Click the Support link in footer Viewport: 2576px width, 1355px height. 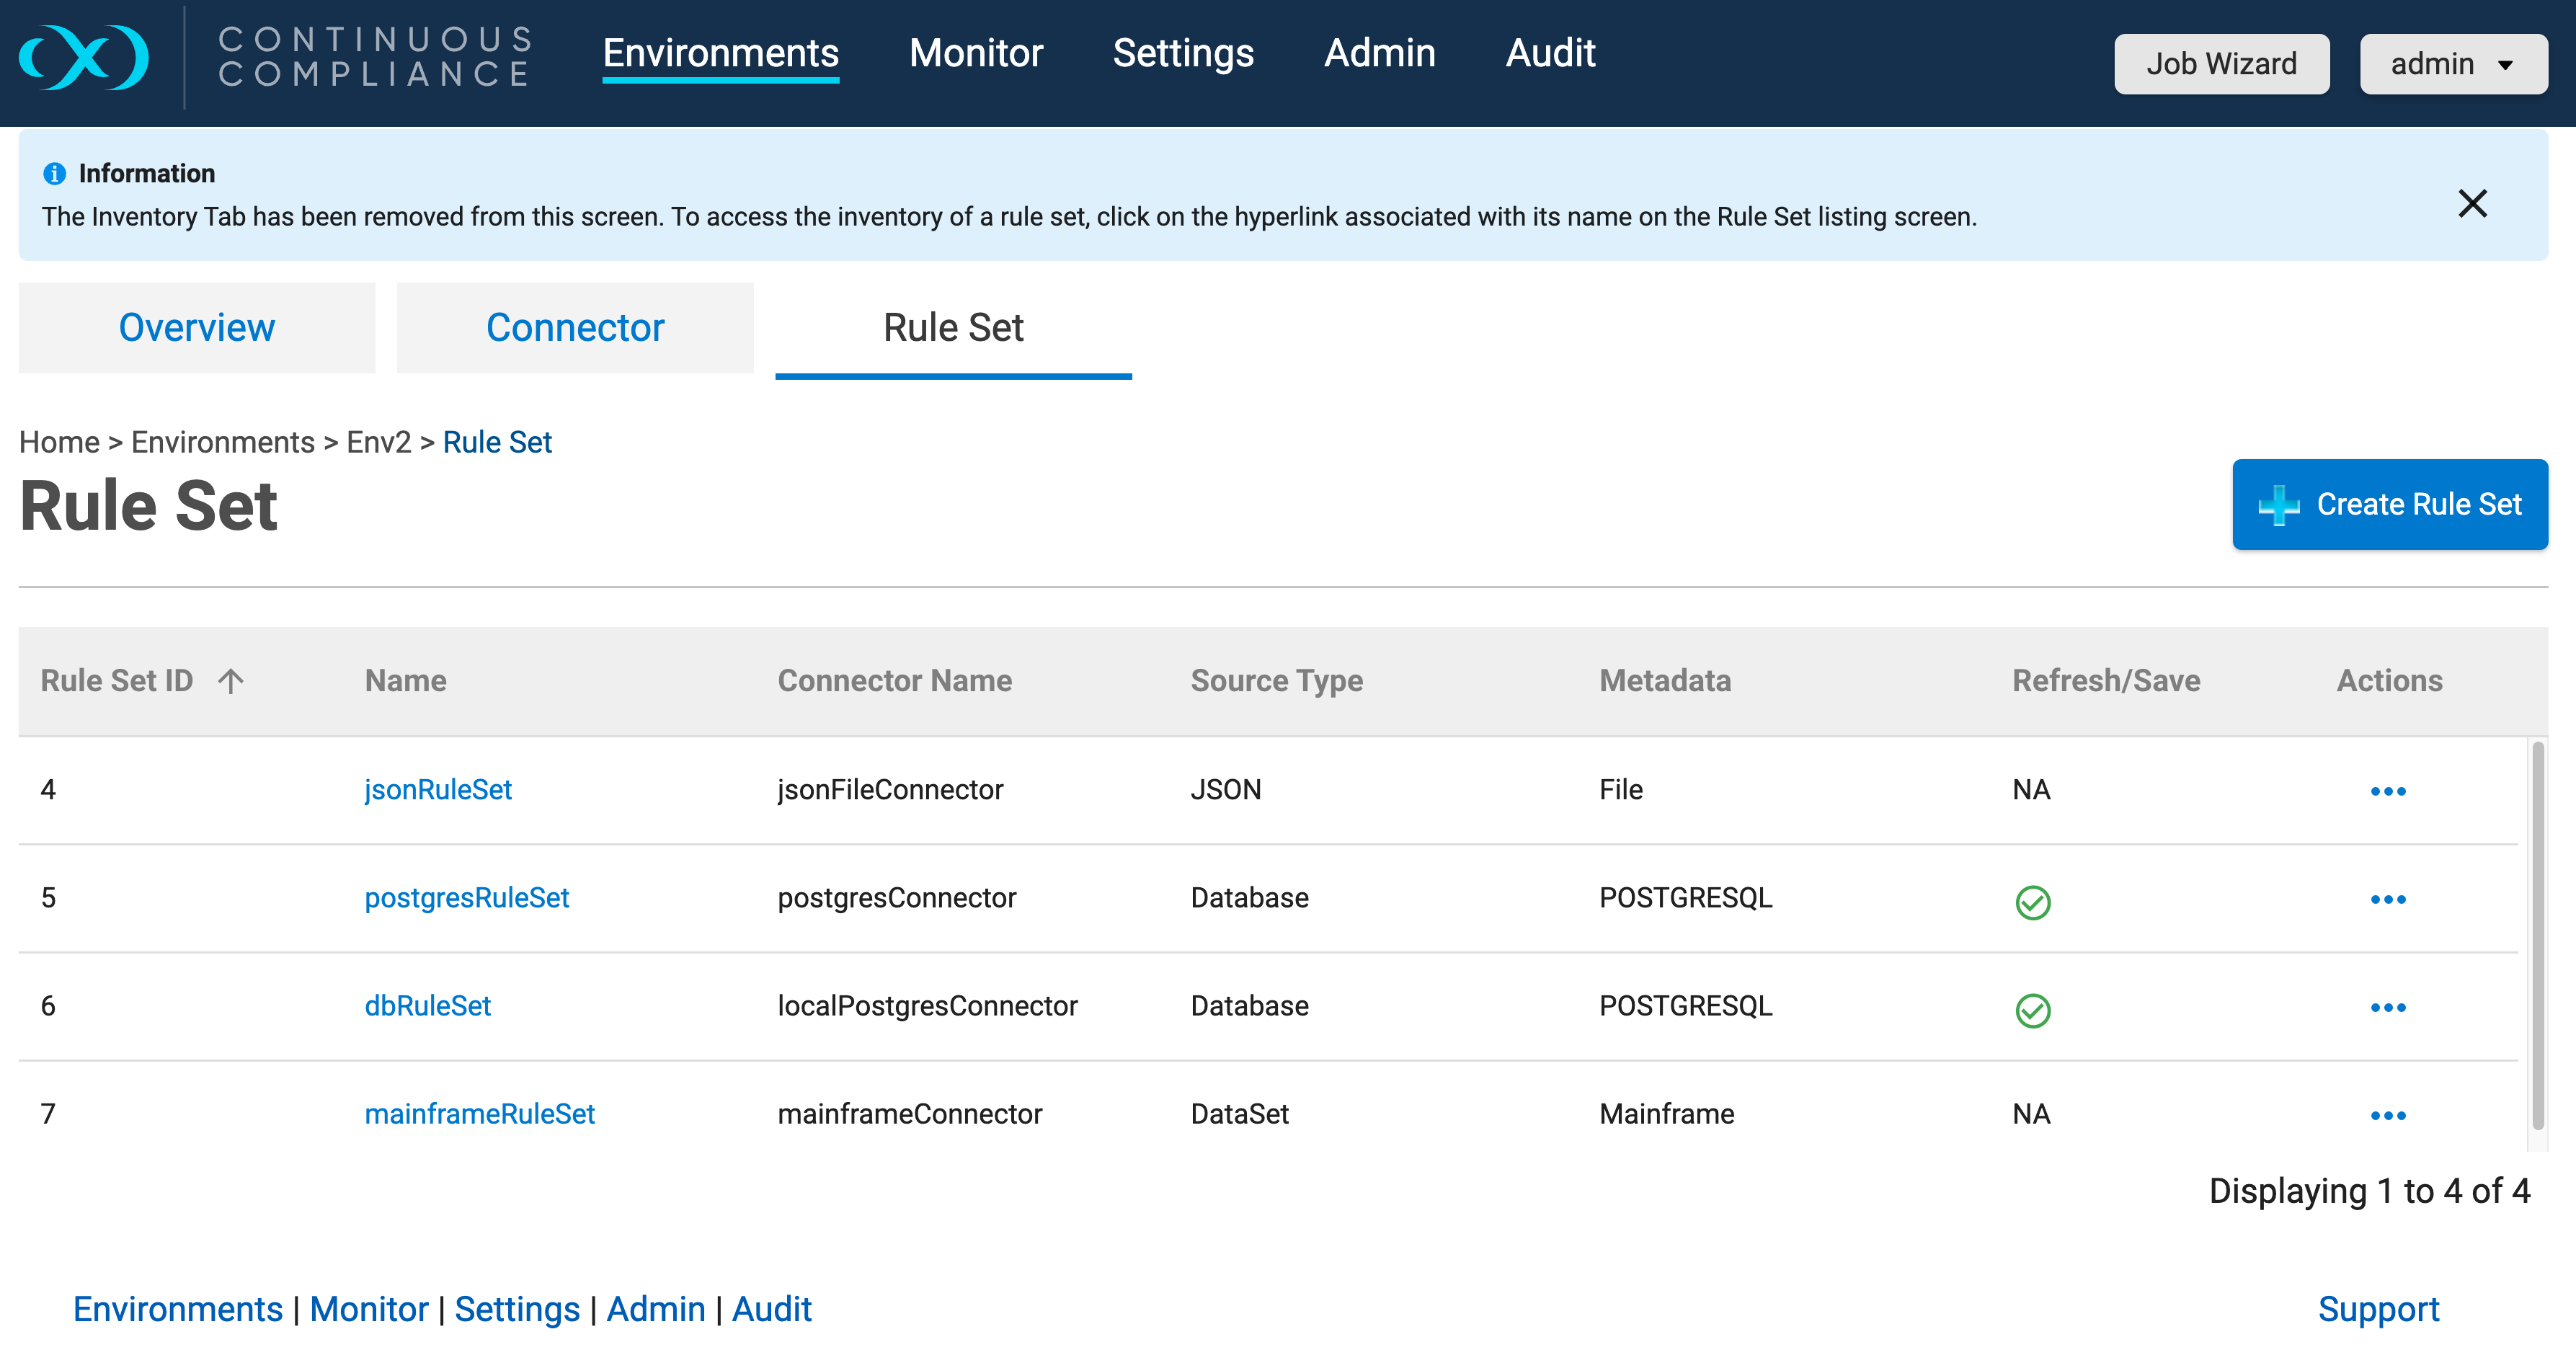(x=2377, y=1309)
